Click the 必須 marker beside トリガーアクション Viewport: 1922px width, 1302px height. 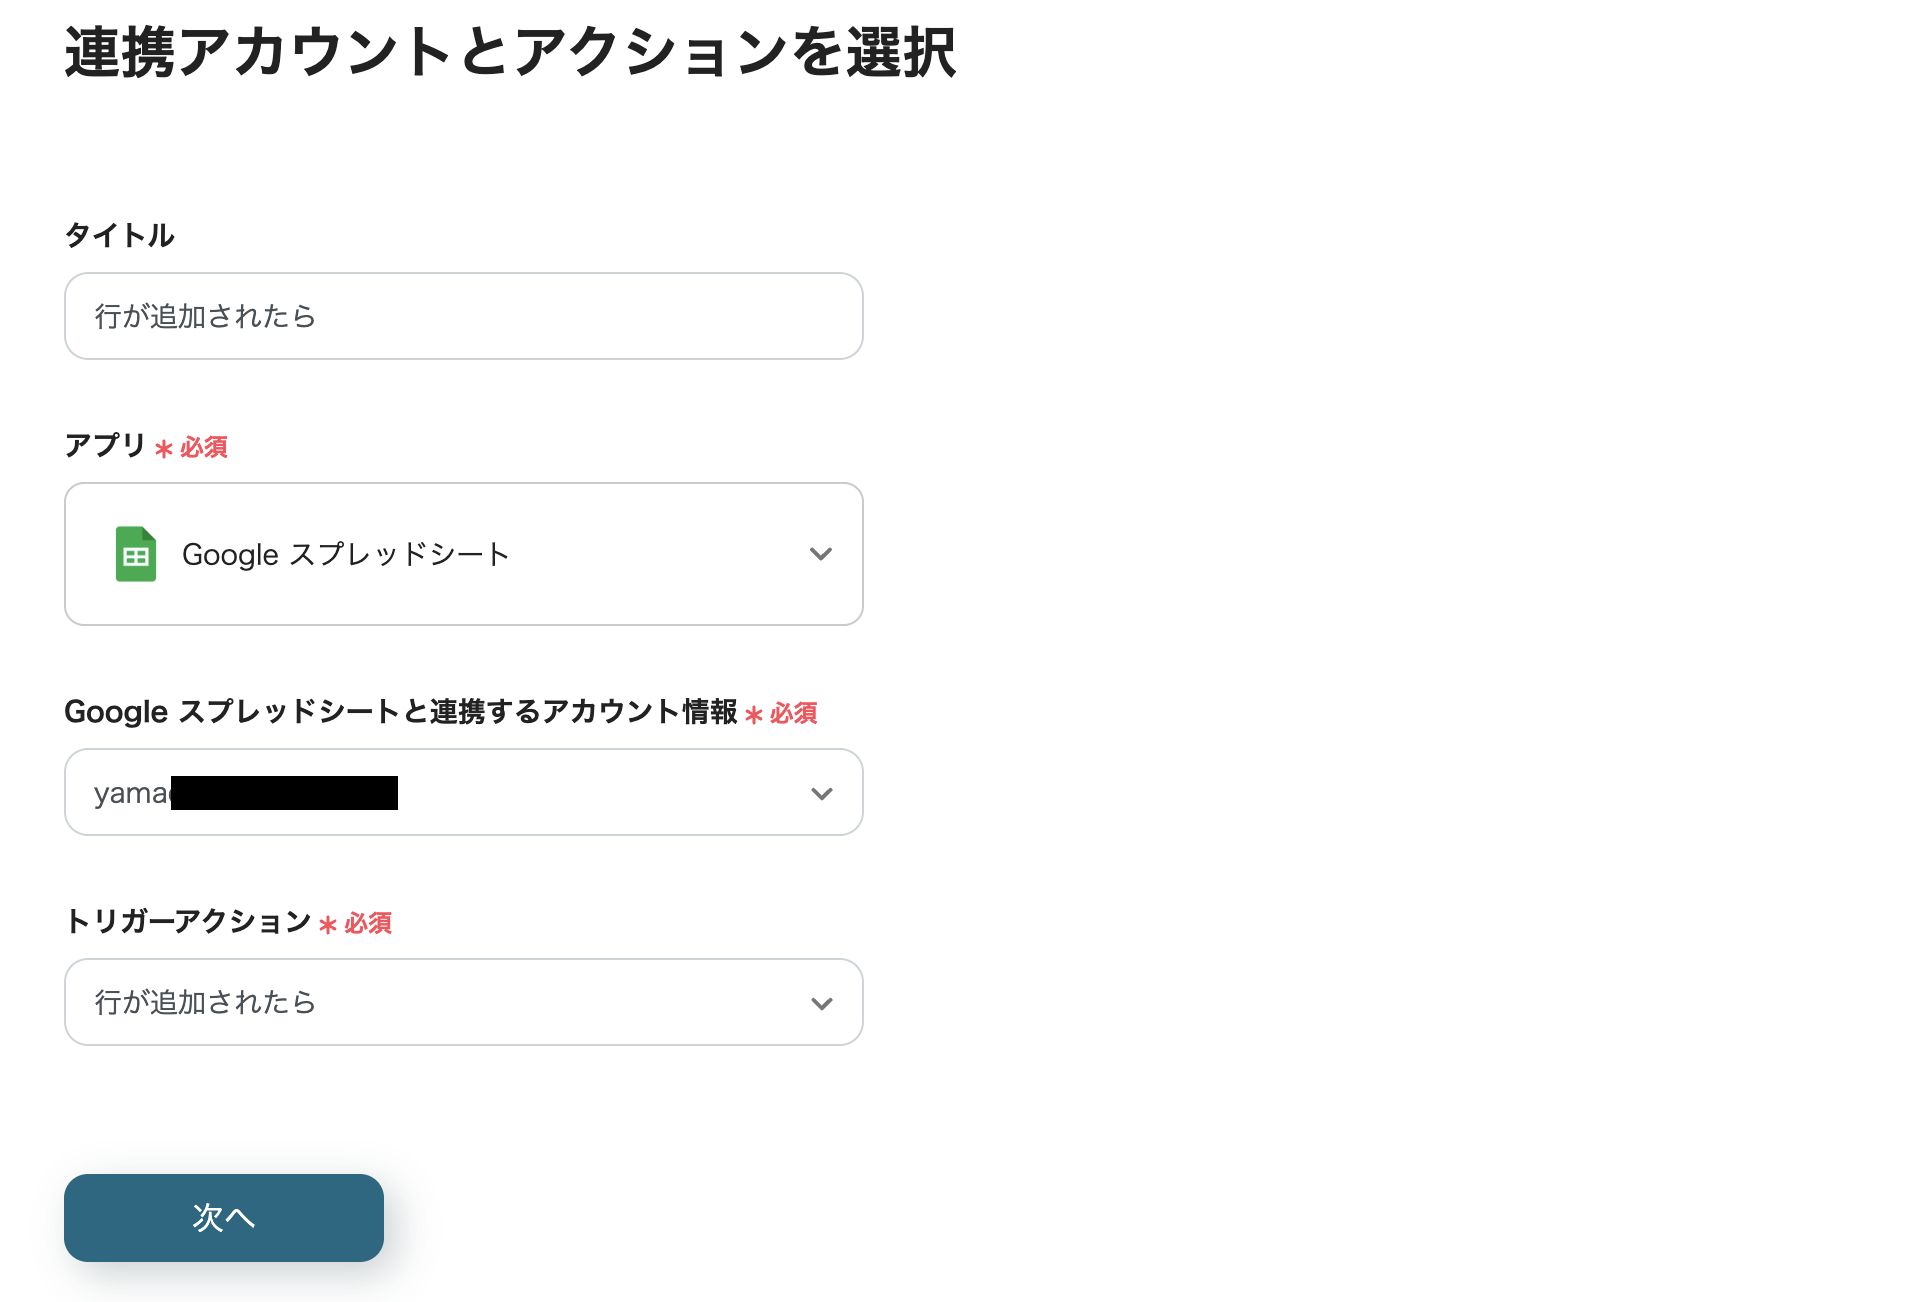tap(366, 923)
